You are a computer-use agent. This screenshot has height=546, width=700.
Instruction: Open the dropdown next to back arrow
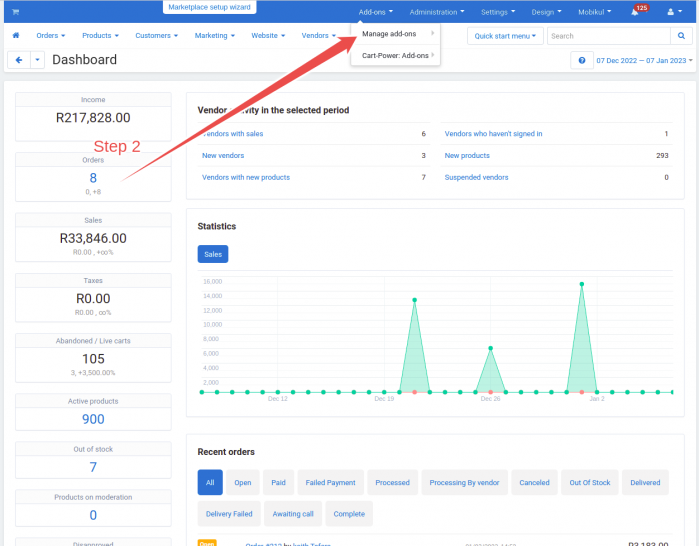[x=38, y=60]
